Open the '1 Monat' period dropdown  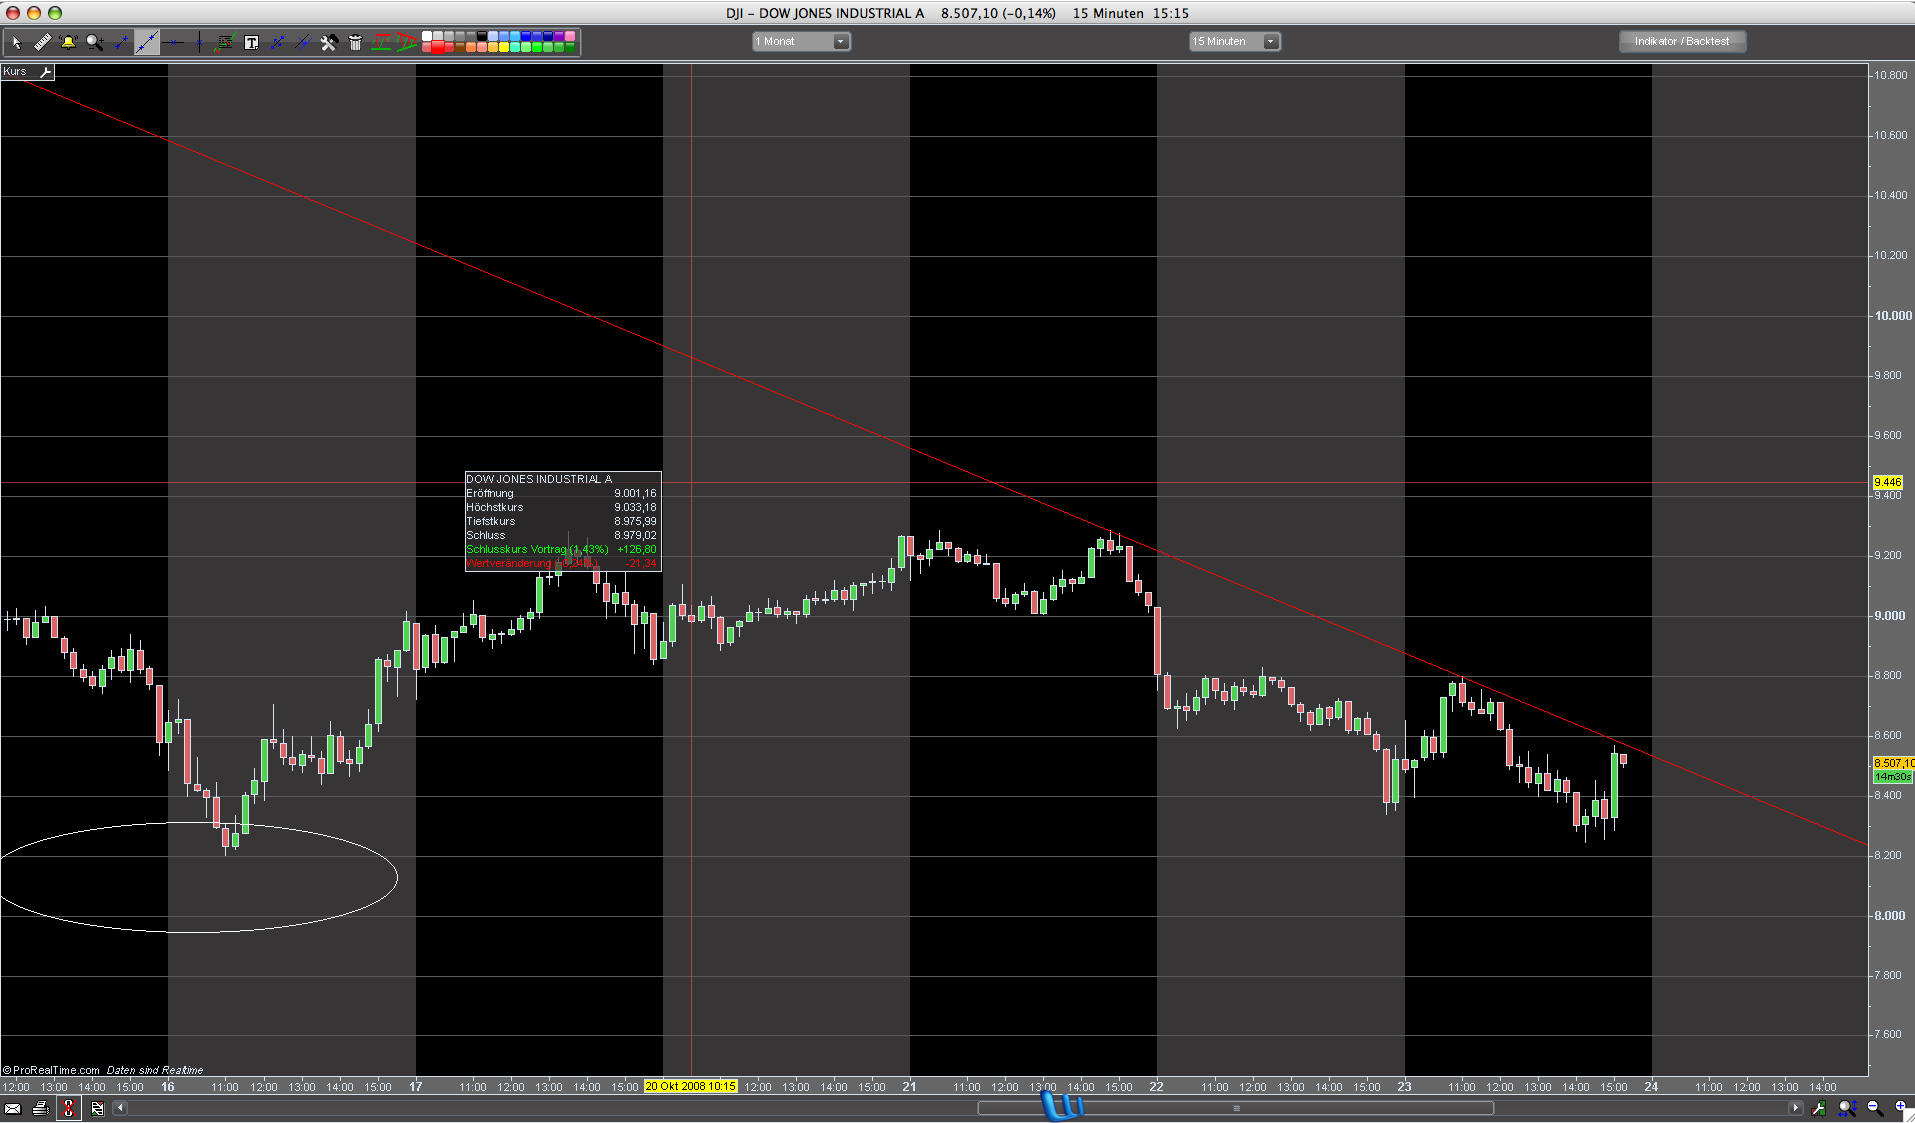point(801,41)
